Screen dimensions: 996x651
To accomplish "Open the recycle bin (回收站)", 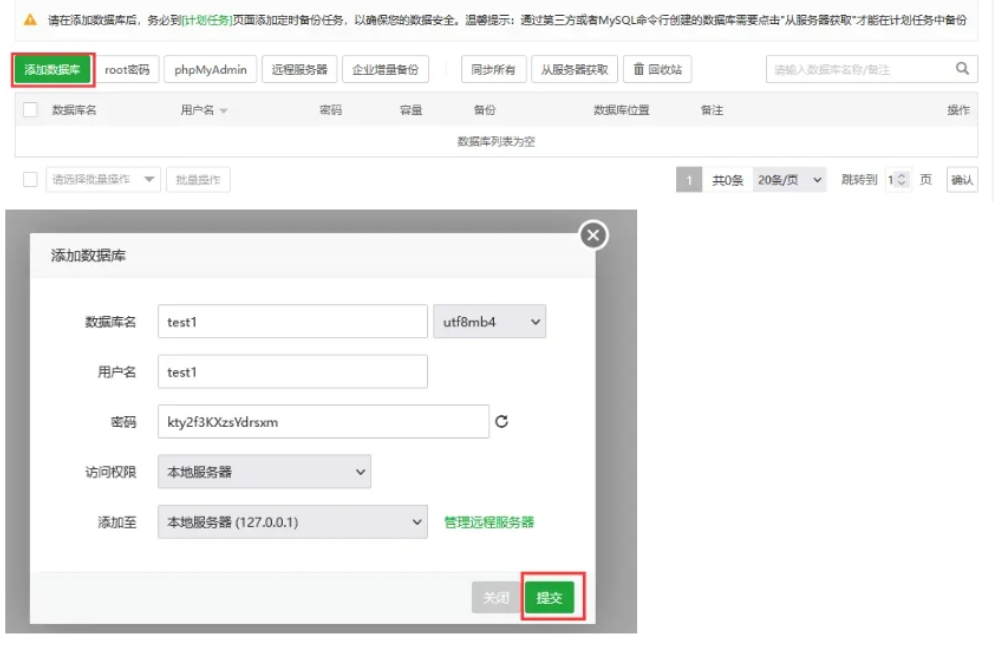I will (658, 70).
